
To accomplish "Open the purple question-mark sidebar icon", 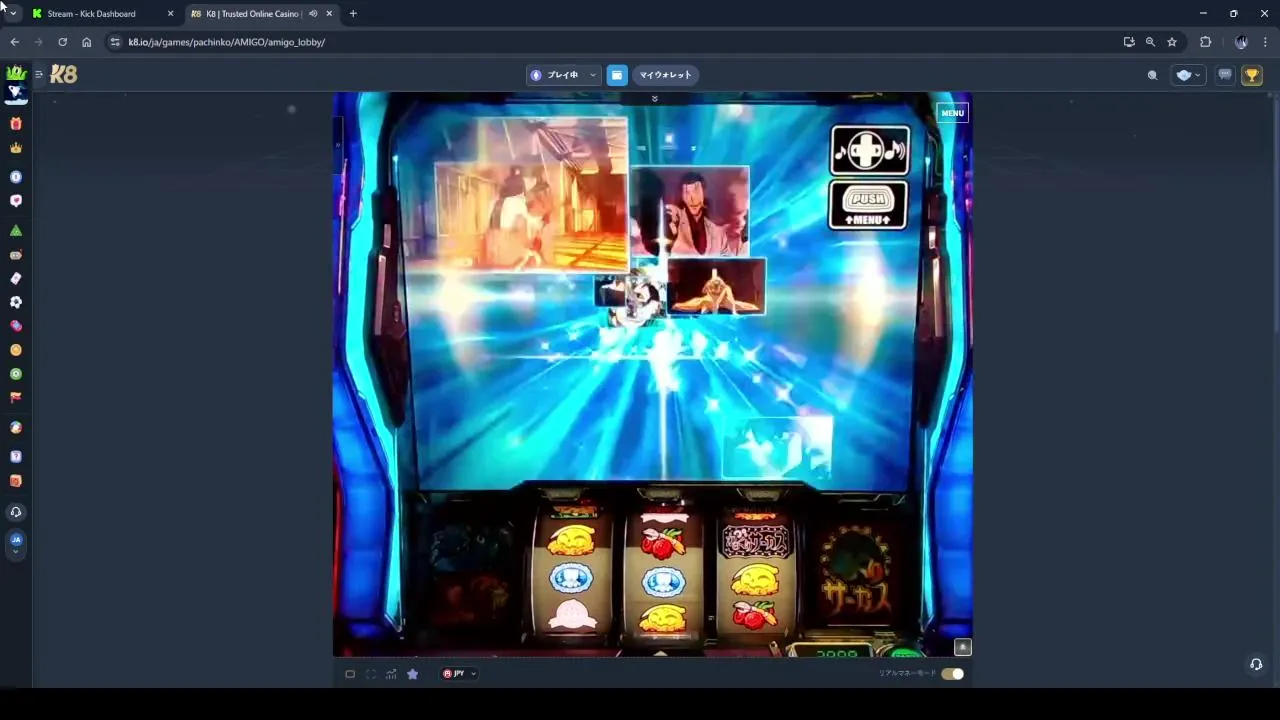I will [15, 457].
